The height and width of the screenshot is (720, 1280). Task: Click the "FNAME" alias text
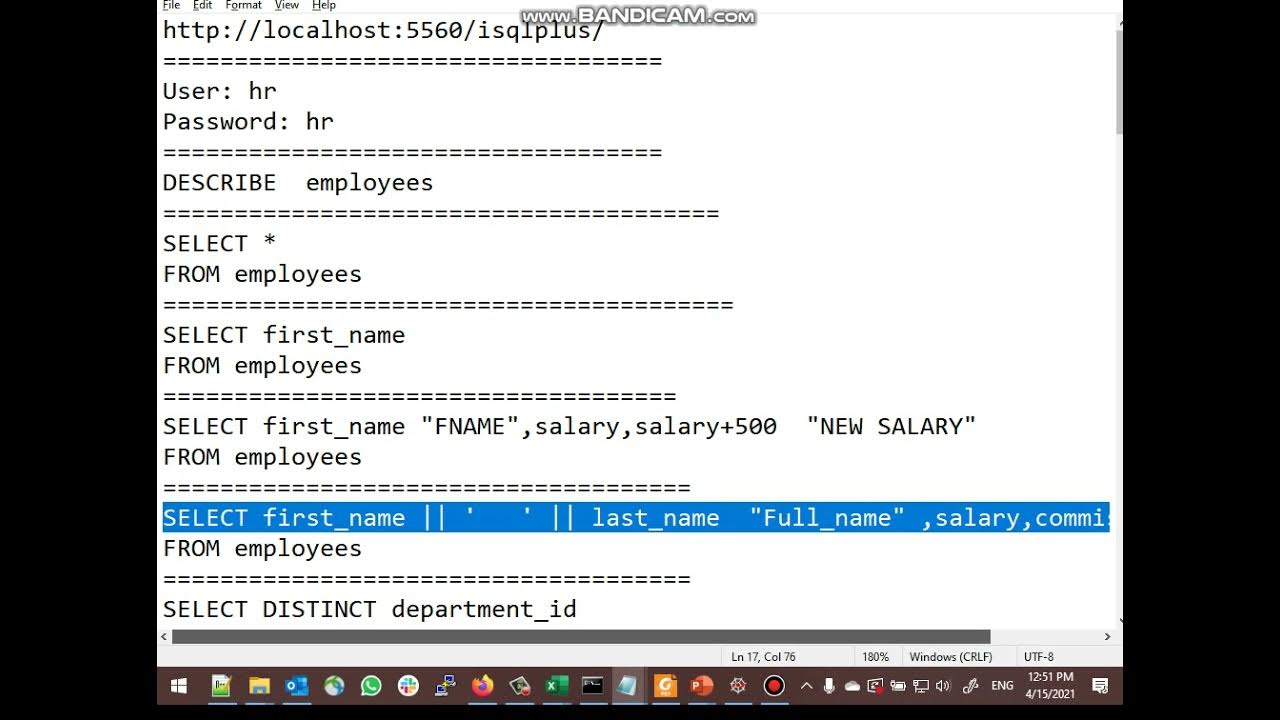pos(470,427)
